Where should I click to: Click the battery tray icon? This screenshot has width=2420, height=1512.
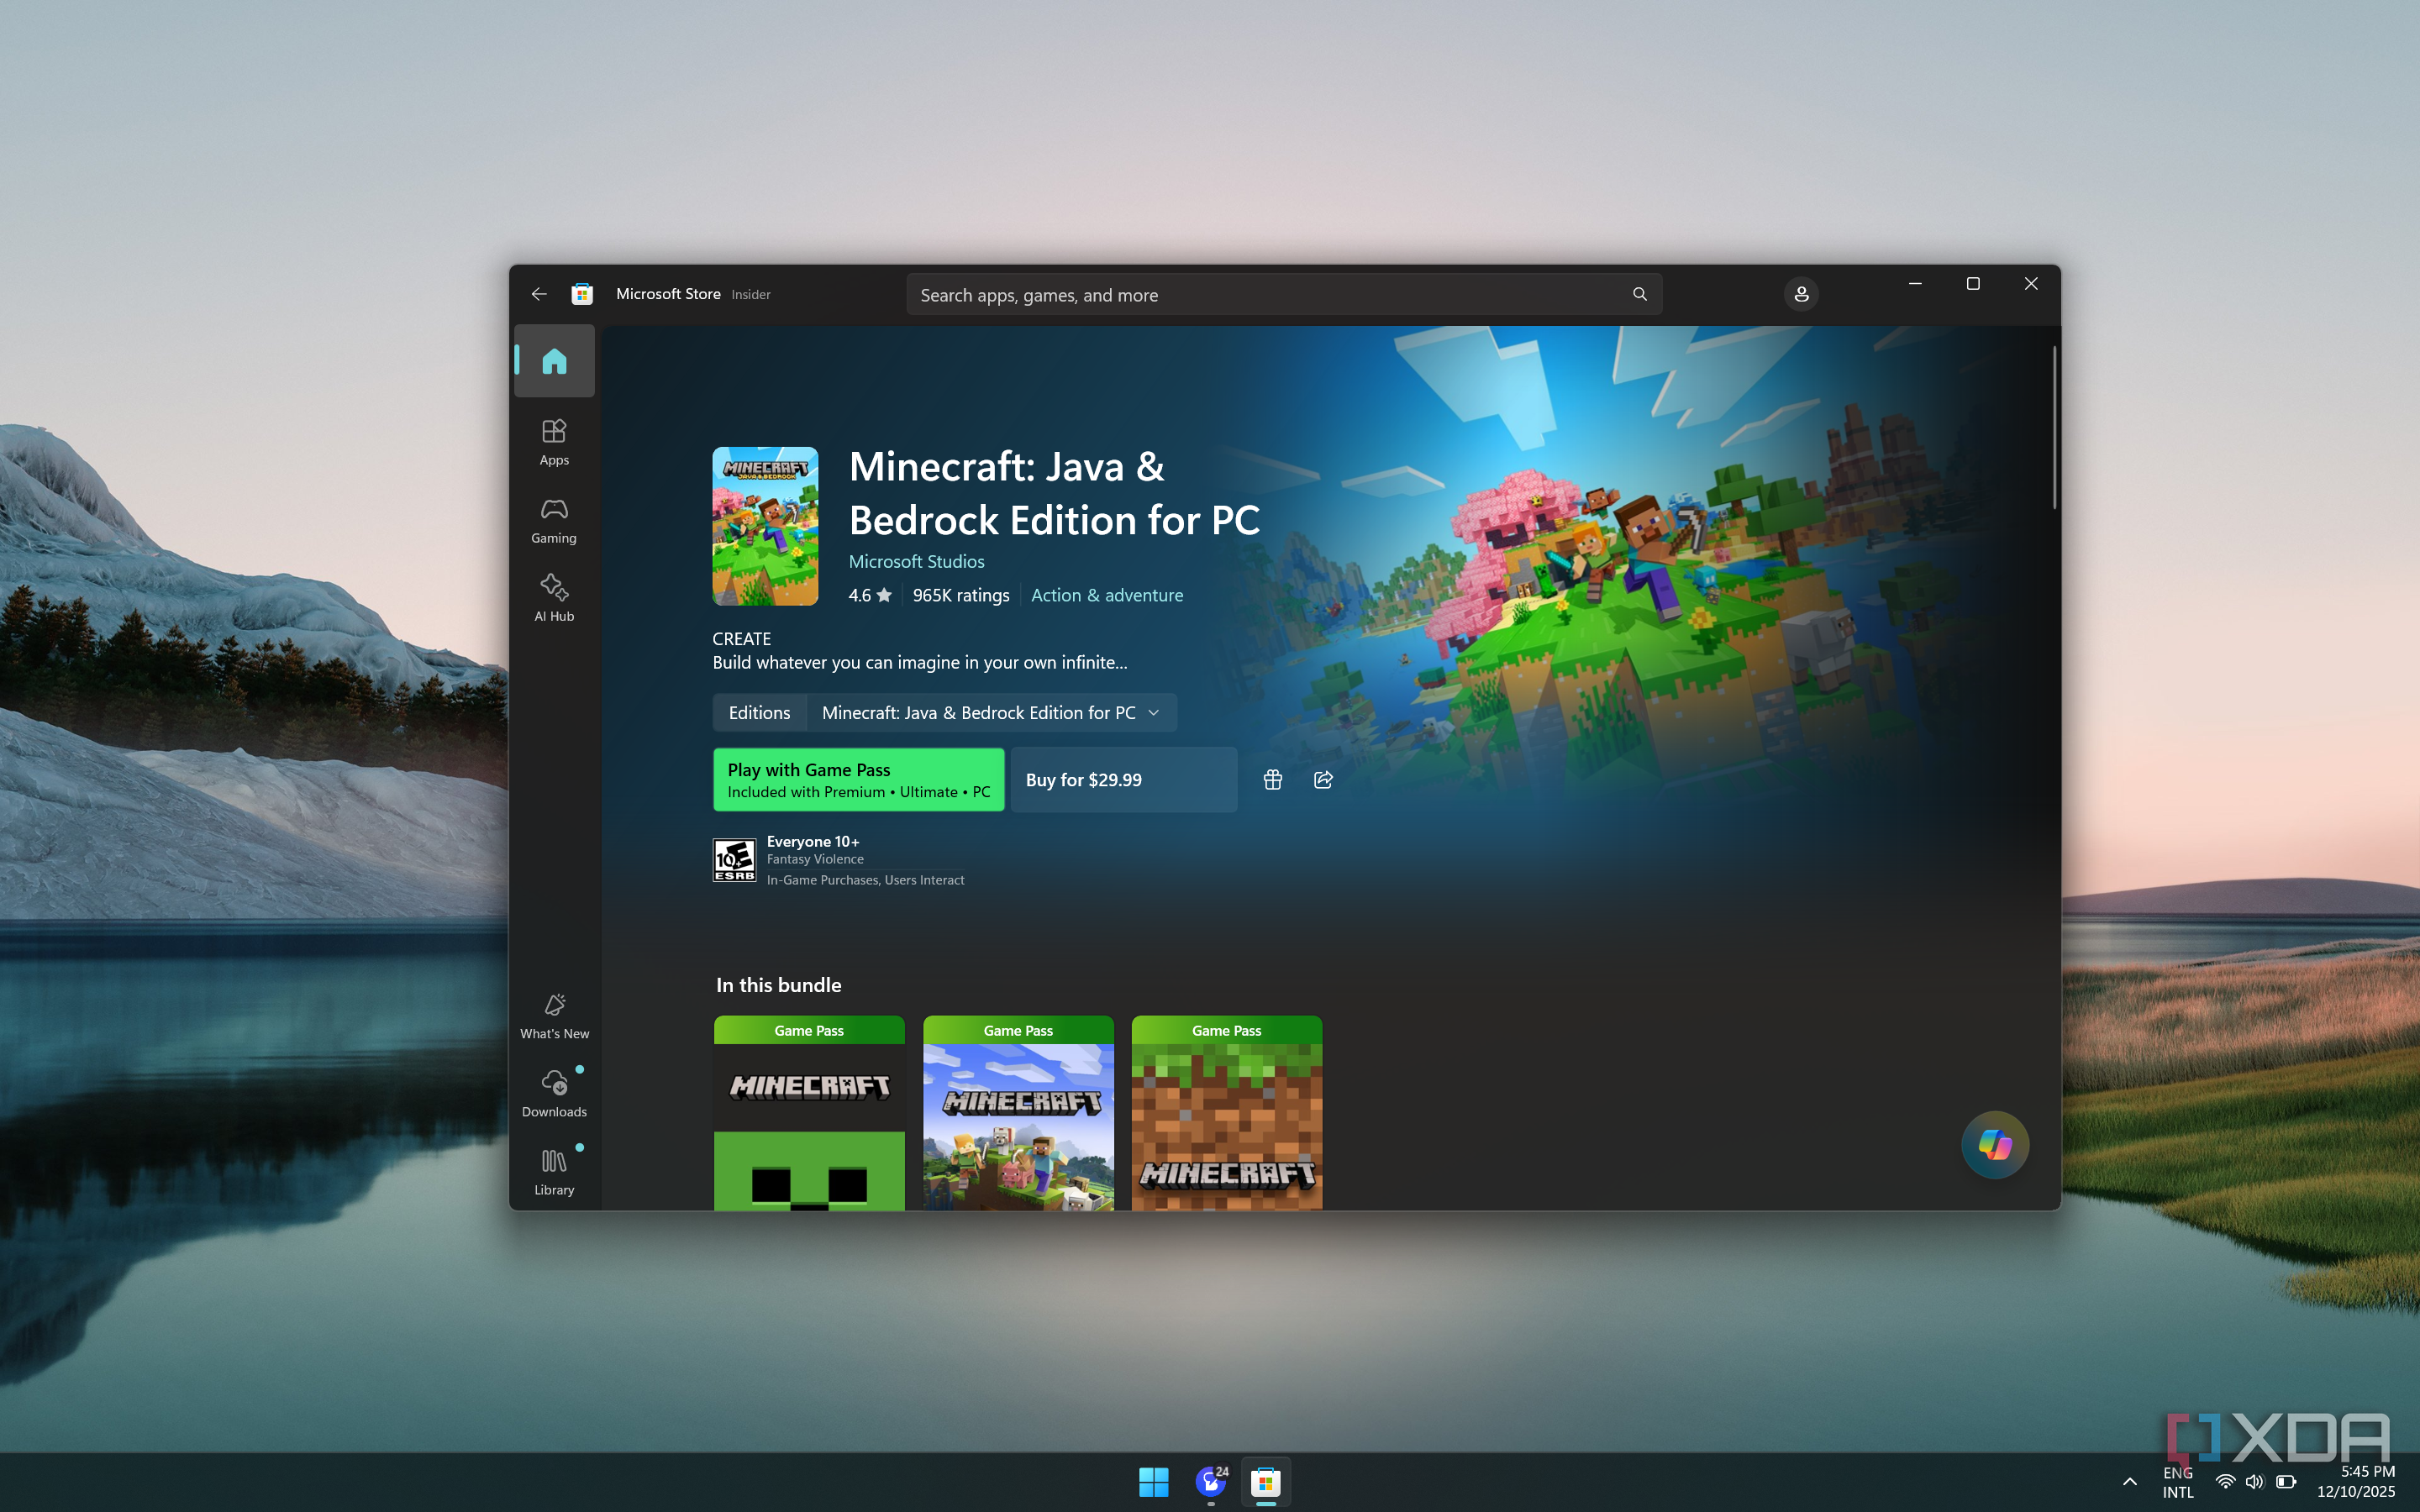(x=2286, y=1482)
